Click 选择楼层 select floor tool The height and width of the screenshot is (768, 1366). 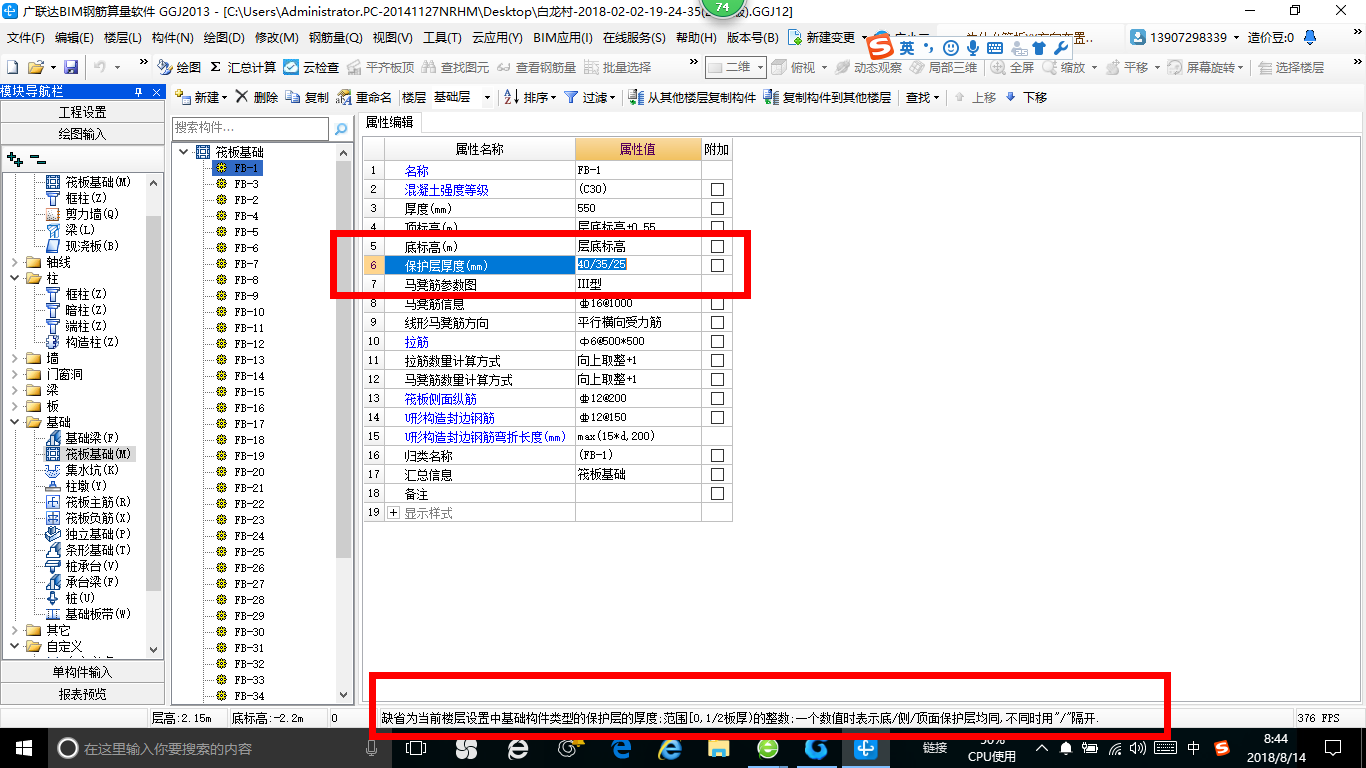coord(1292,67)
